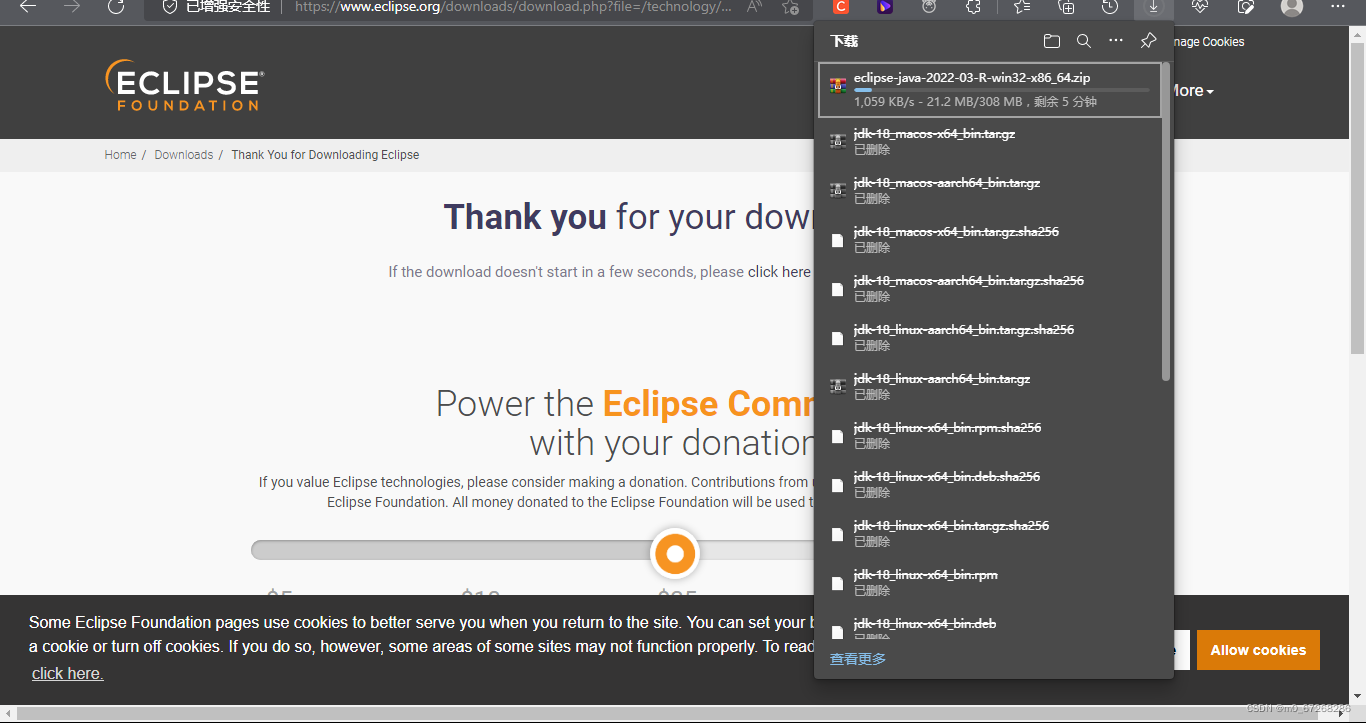1366x723 pixels.
Task: Click 查看更多 to see more downloads
Action: 858,659
